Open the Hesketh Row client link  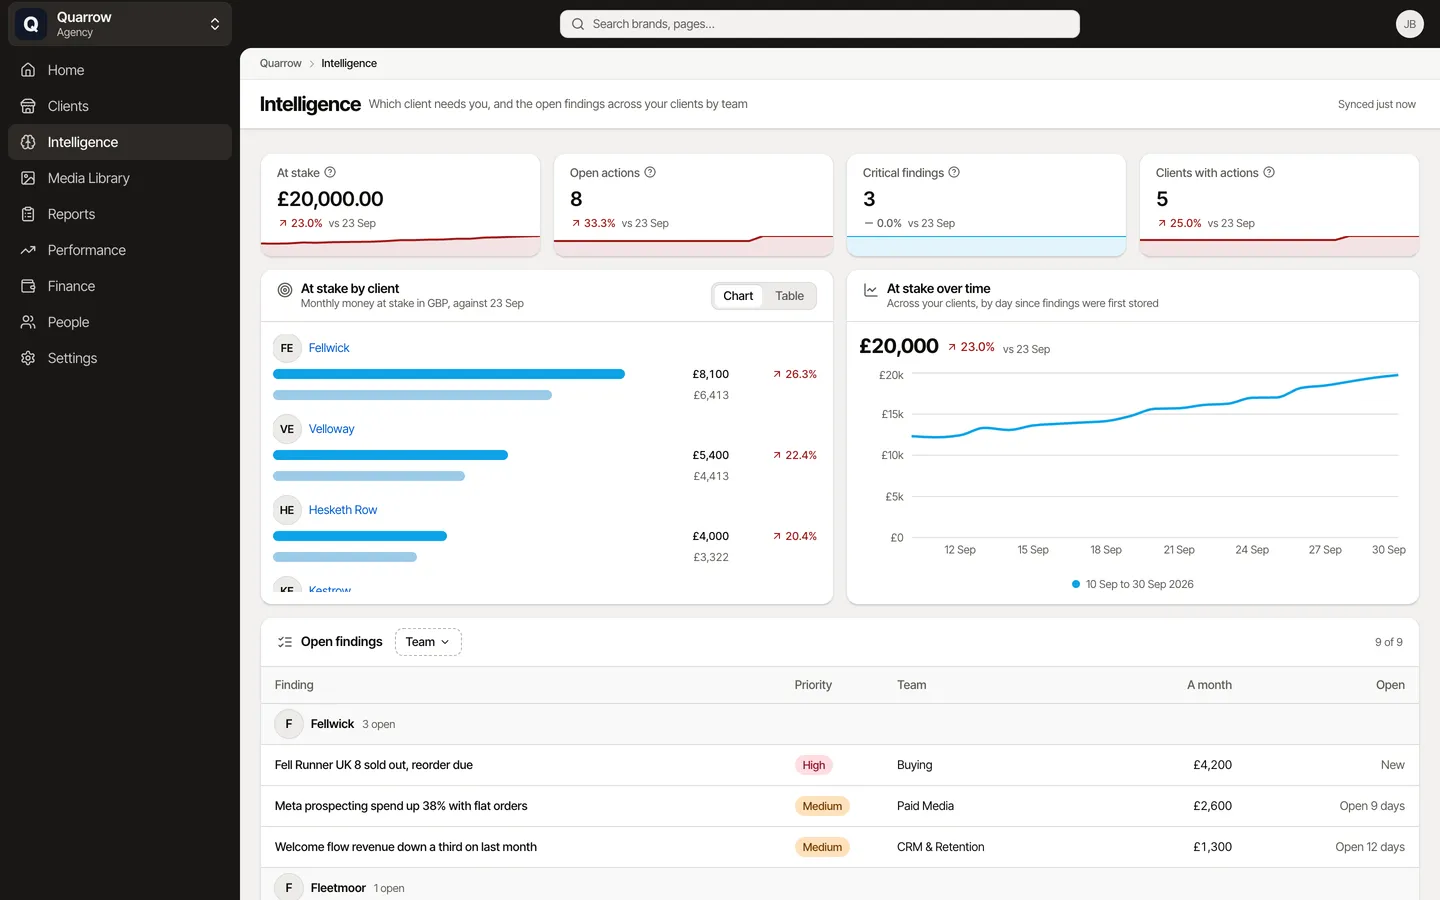(343, 510)
